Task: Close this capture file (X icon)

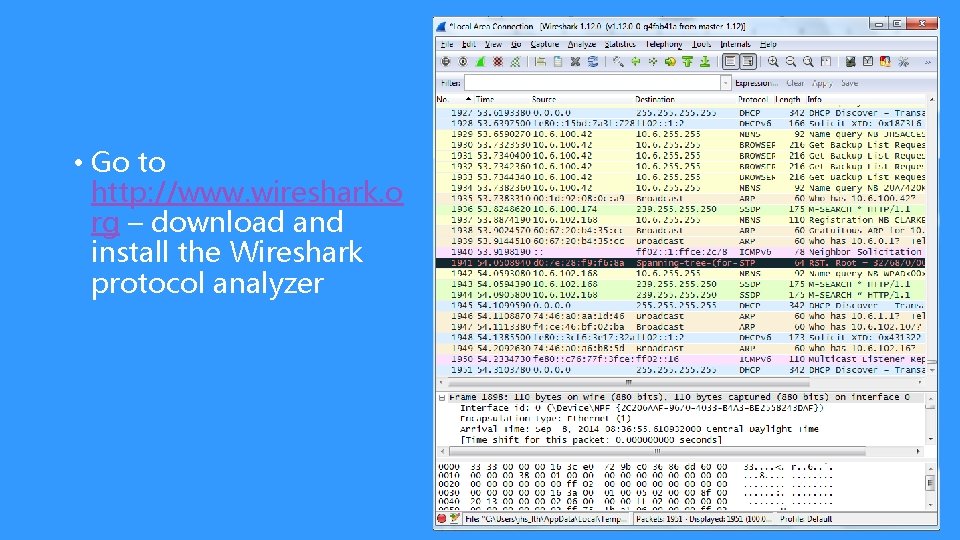Action: click(x=575, y=62)
